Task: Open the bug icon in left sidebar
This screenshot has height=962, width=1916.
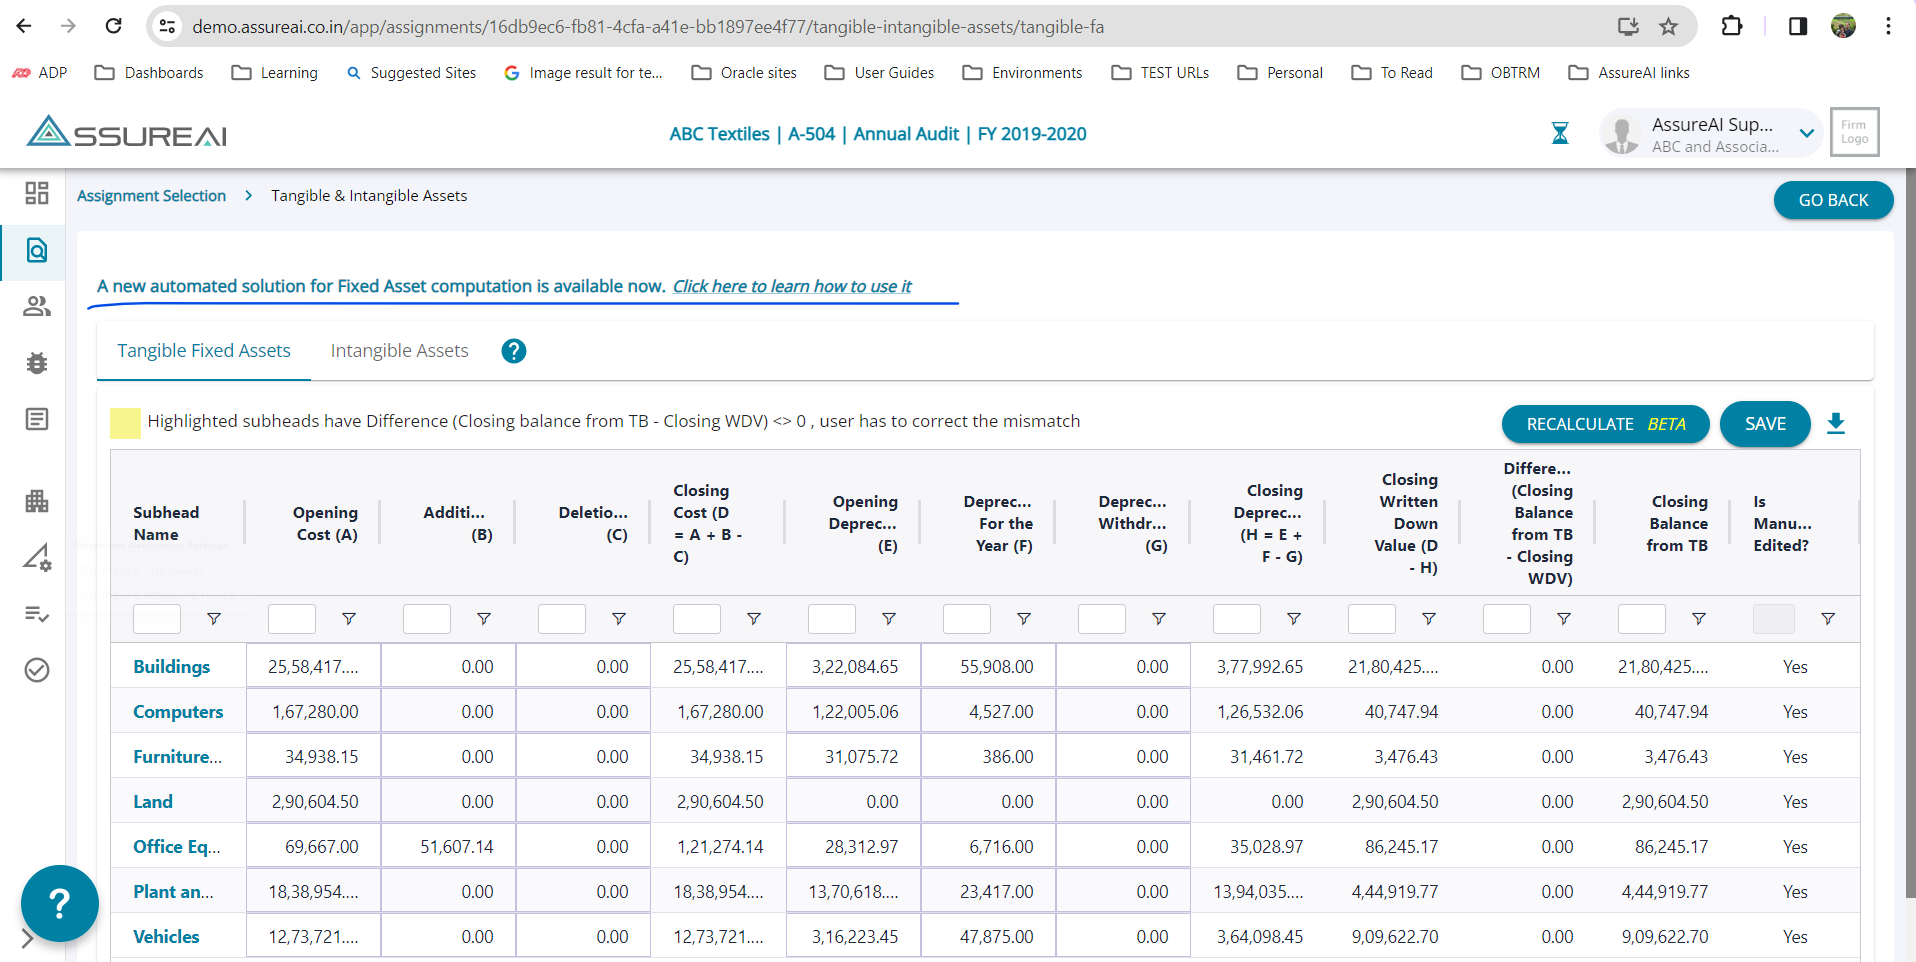Action: point(37,363)
